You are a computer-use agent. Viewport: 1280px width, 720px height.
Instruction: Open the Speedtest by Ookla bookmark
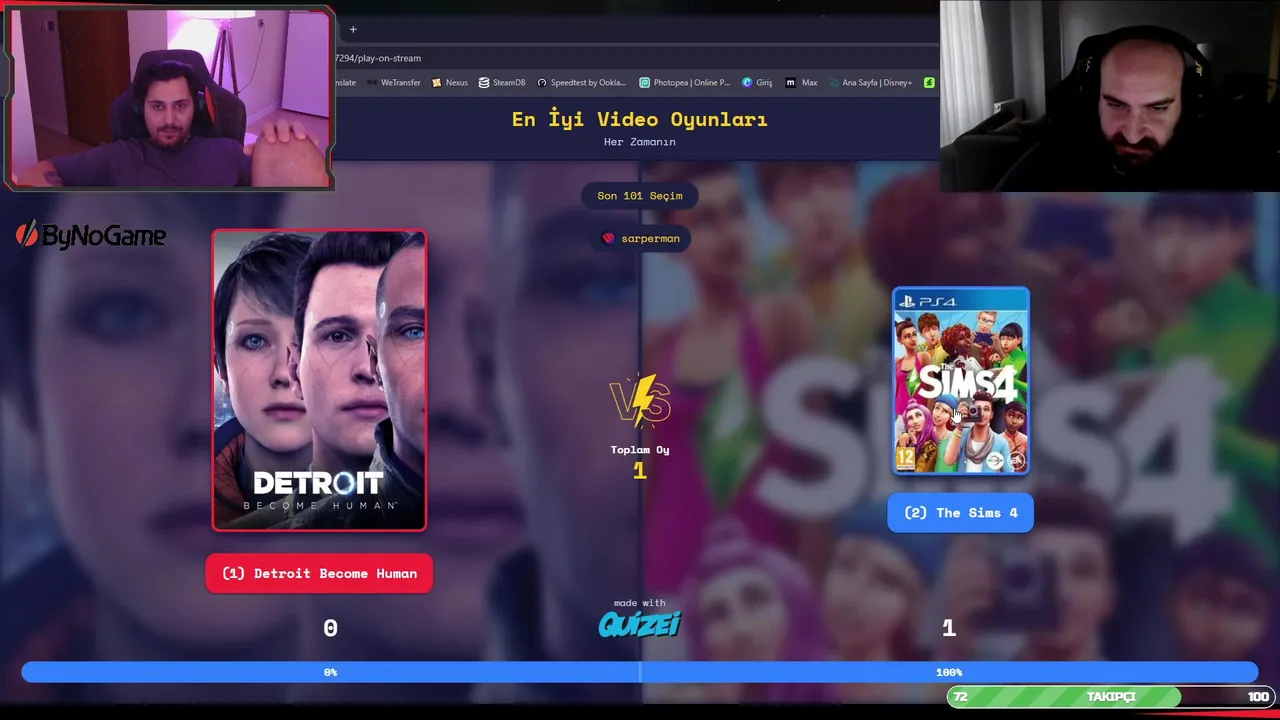tap(582, 83)
